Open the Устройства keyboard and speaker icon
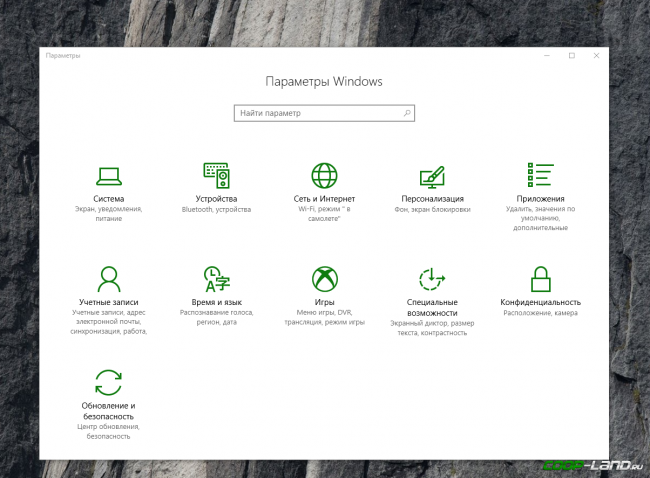This screenshot has width=650, height=478. tap(216, 175)
